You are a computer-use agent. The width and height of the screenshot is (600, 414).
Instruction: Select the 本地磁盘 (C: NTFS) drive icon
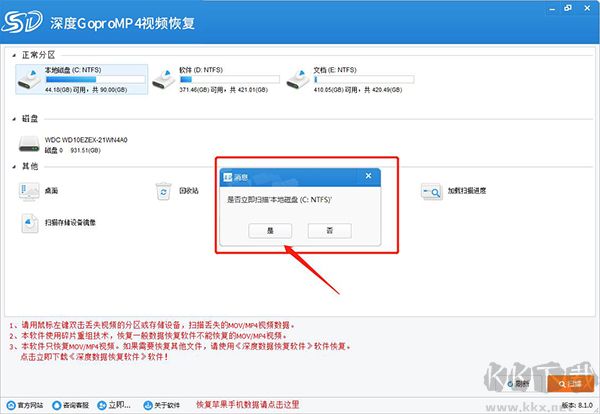[29, 79]
